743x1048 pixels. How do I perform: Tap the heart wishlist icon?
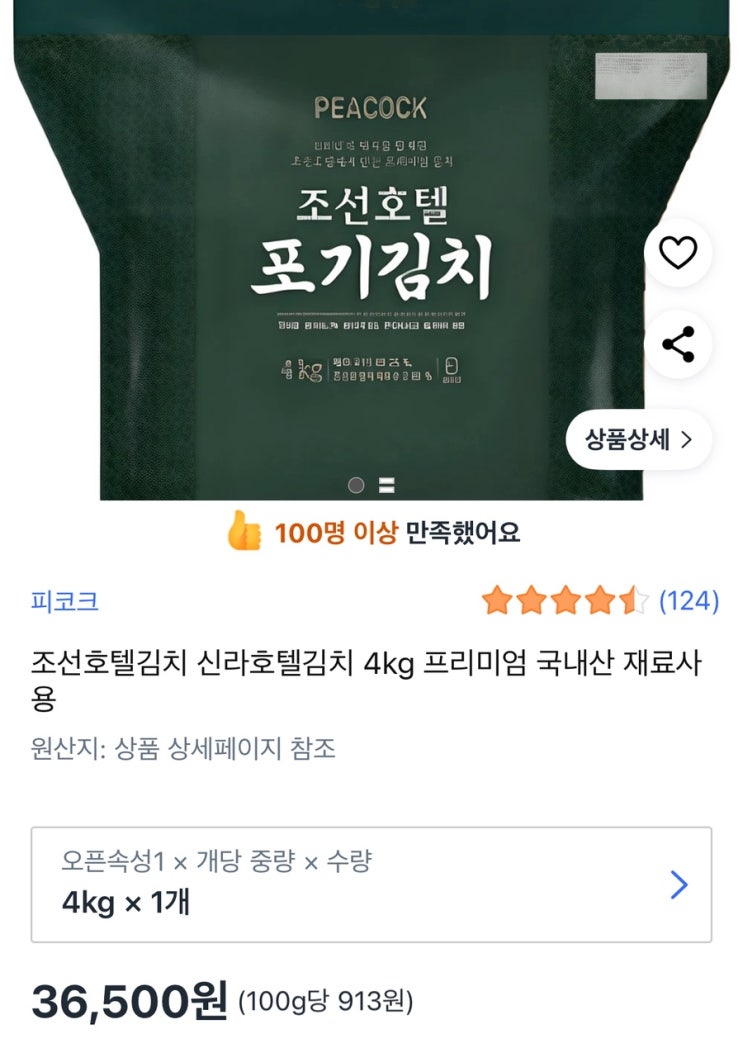678,253
